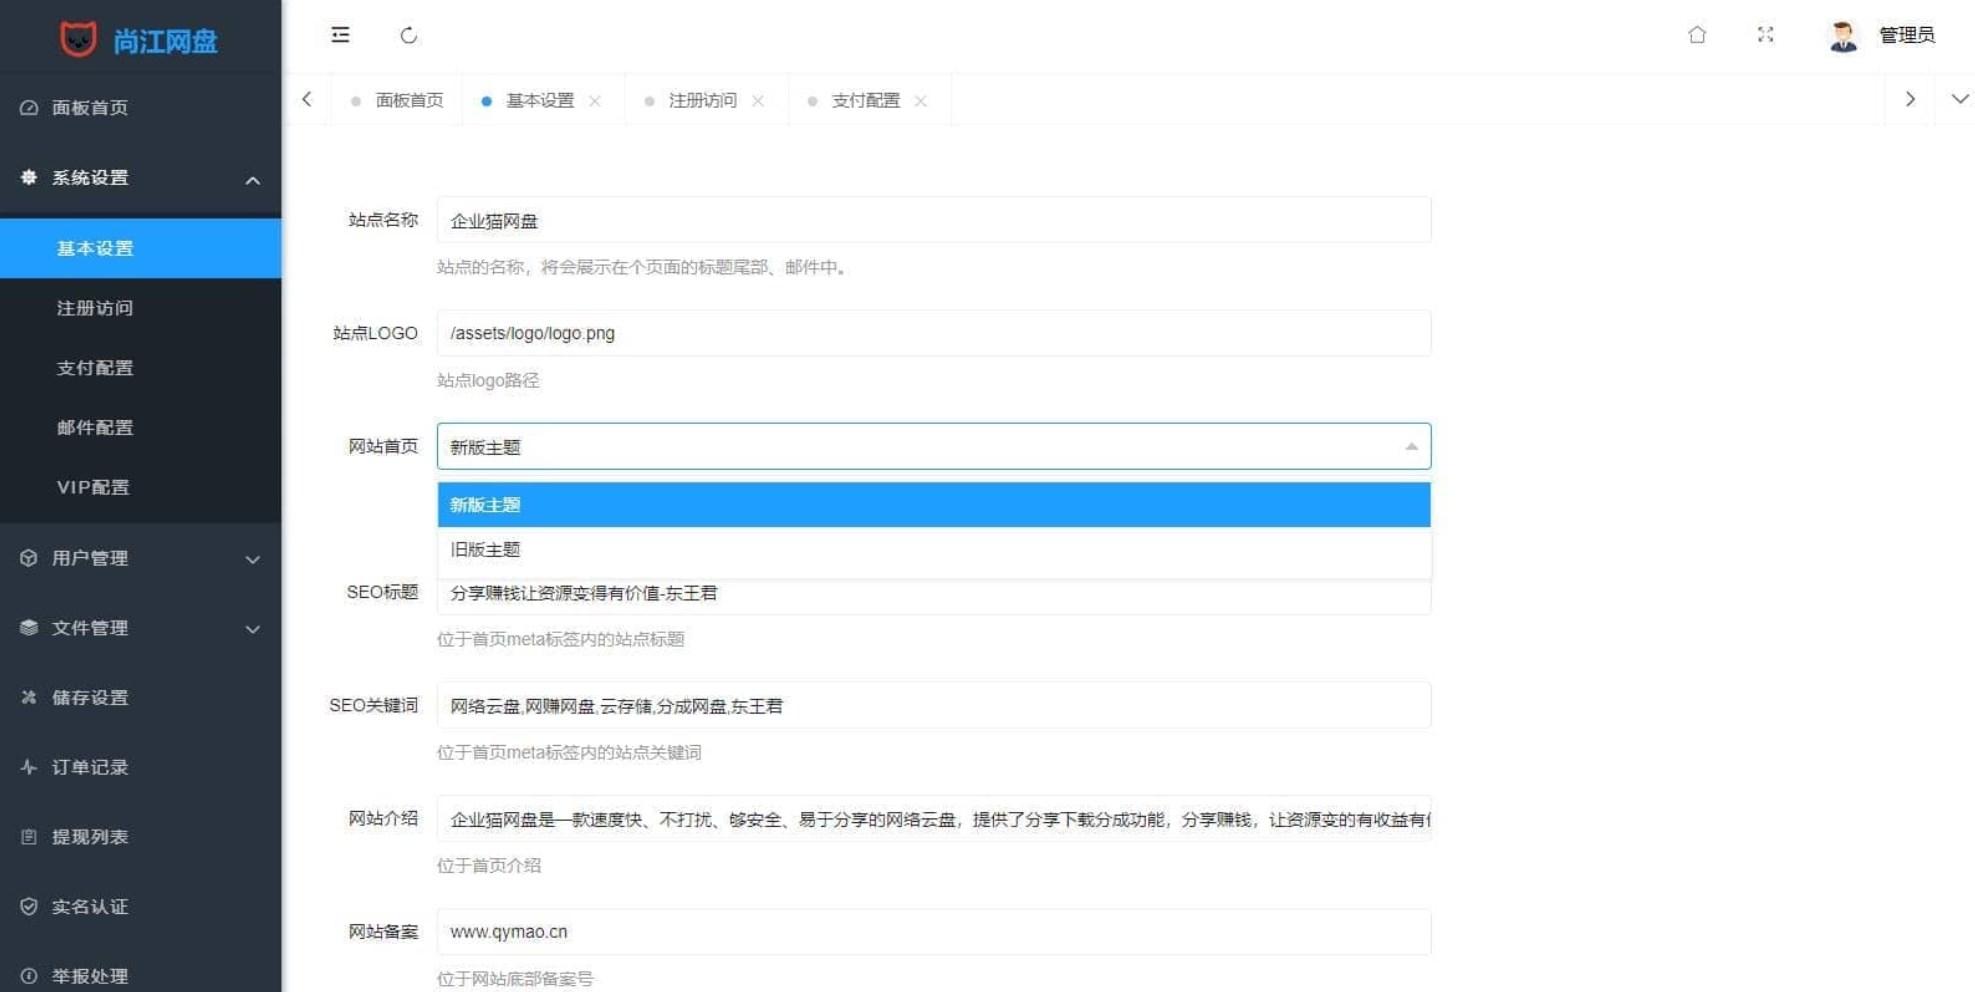Image resolution: width=1975 pixels, height=992 pixels.
Task: Focus the 网站介绍 input field
Action: [933, 819]
